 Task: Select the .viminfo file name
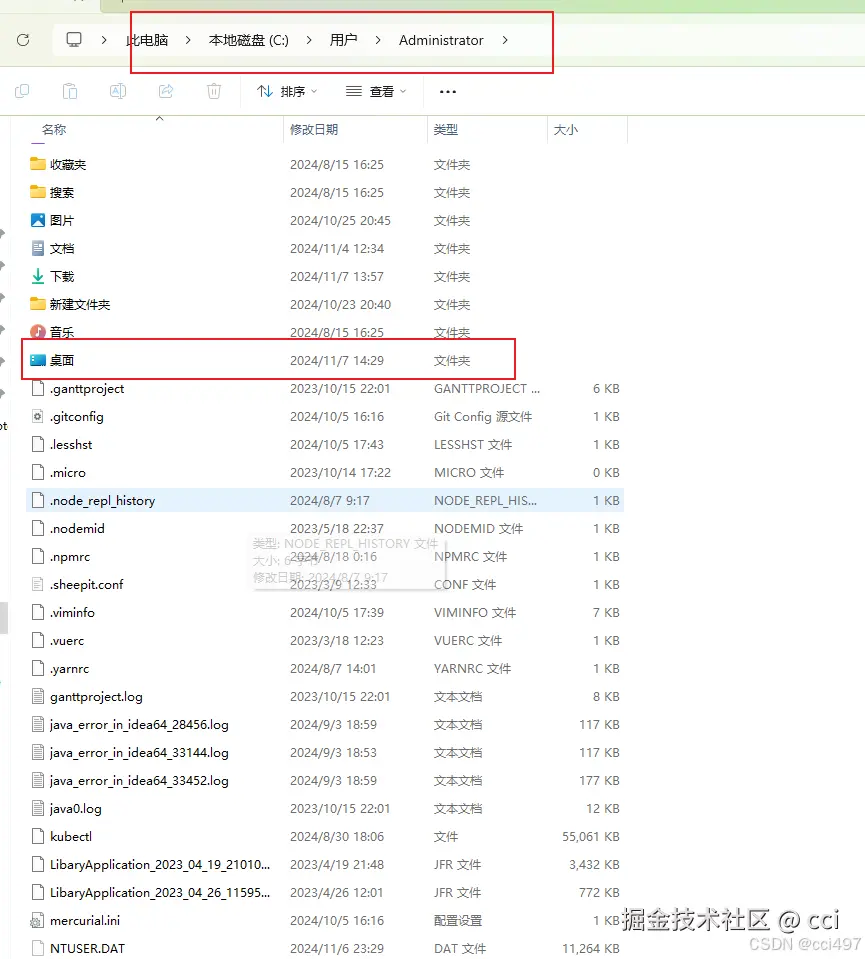(x=72, y=613)
